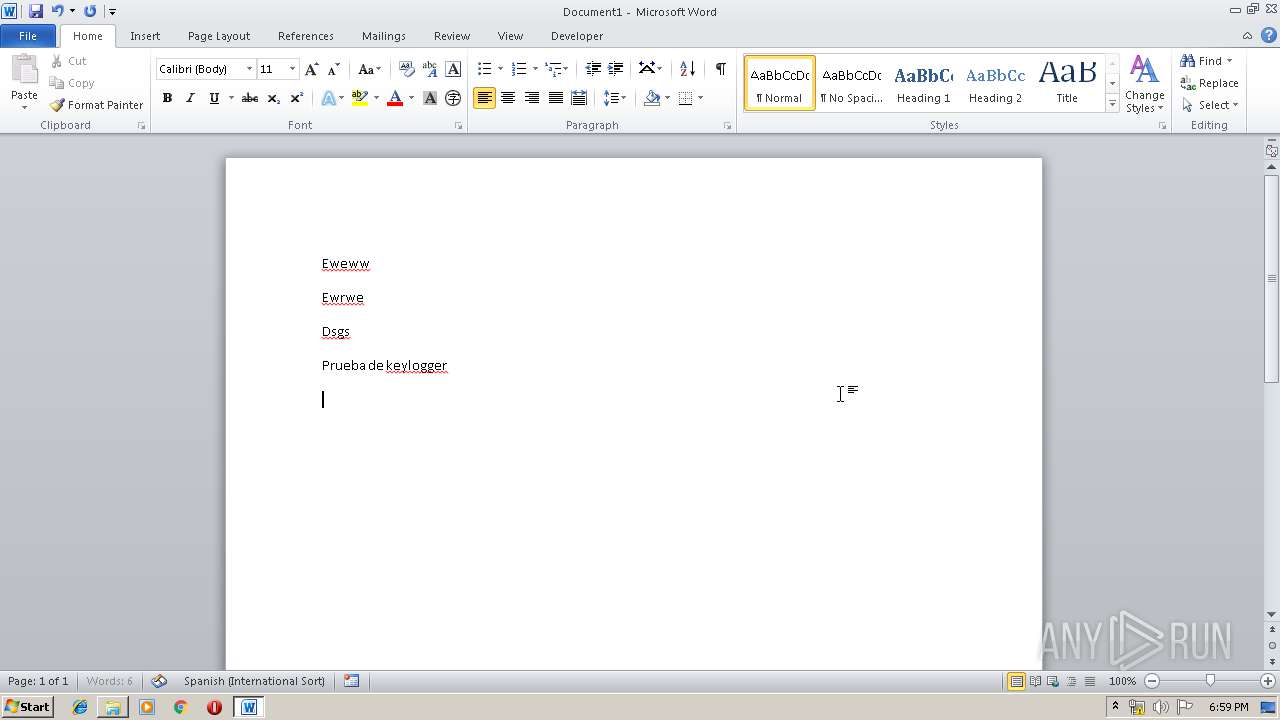
Task: Zoom out with the minus button
Action: click(1152, 681)
